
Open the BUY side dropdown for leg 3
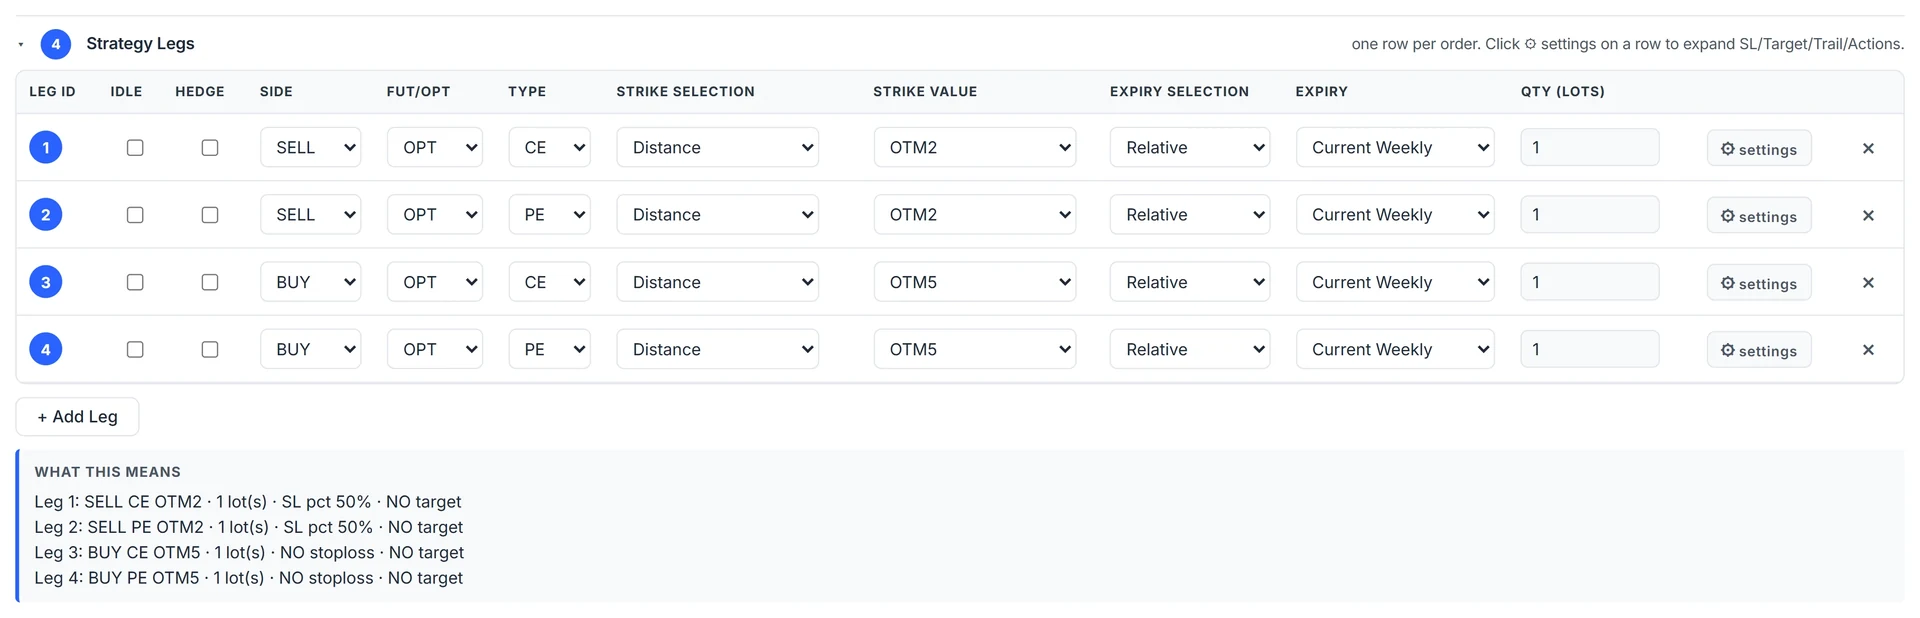311,282
